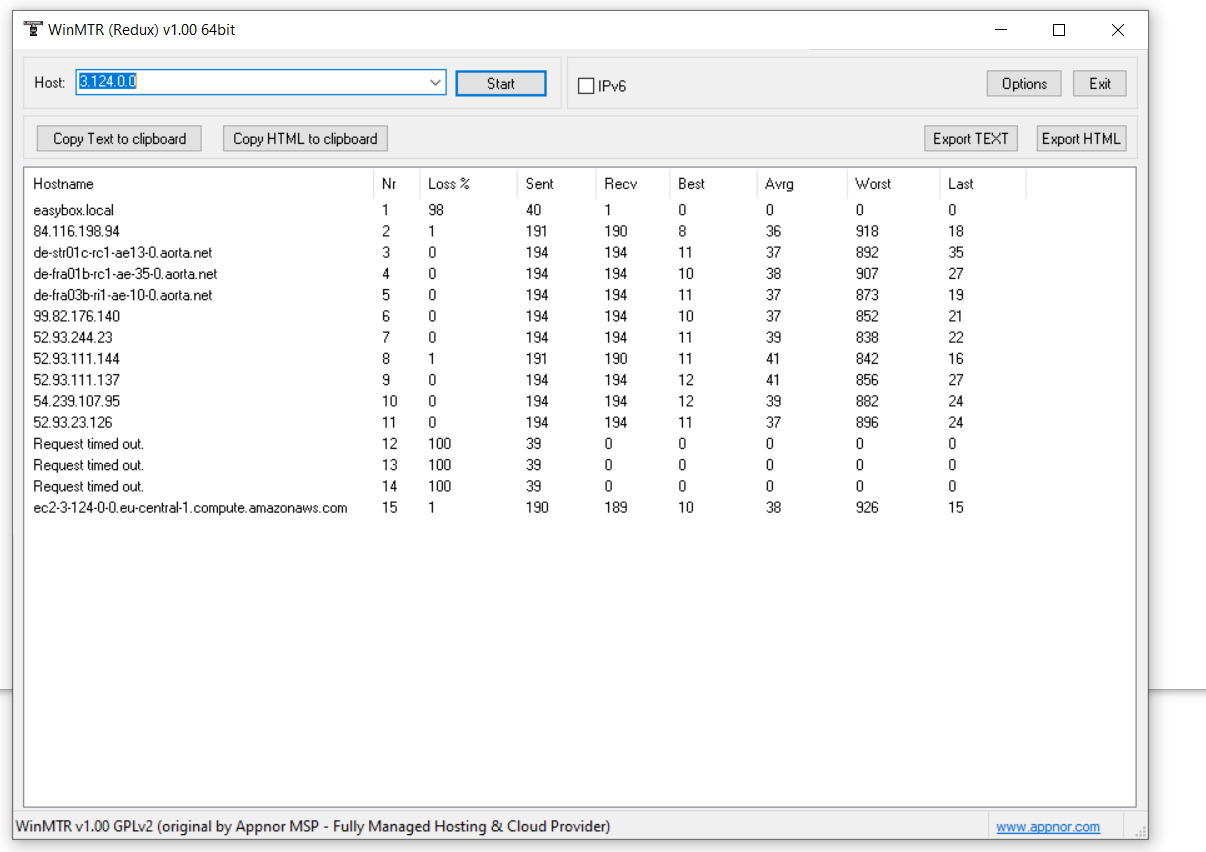Maximize the WinMTR window

(1059, 30)
